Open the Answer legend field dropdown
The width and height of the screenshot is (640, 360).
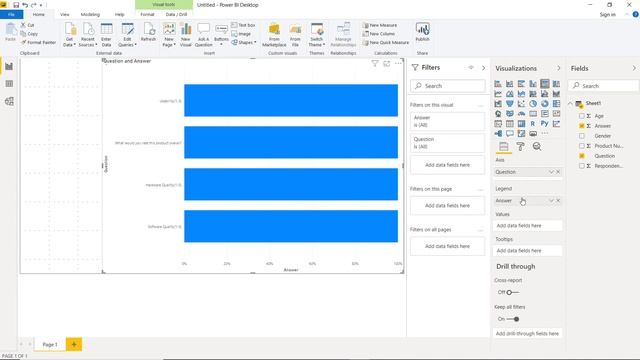551,200
